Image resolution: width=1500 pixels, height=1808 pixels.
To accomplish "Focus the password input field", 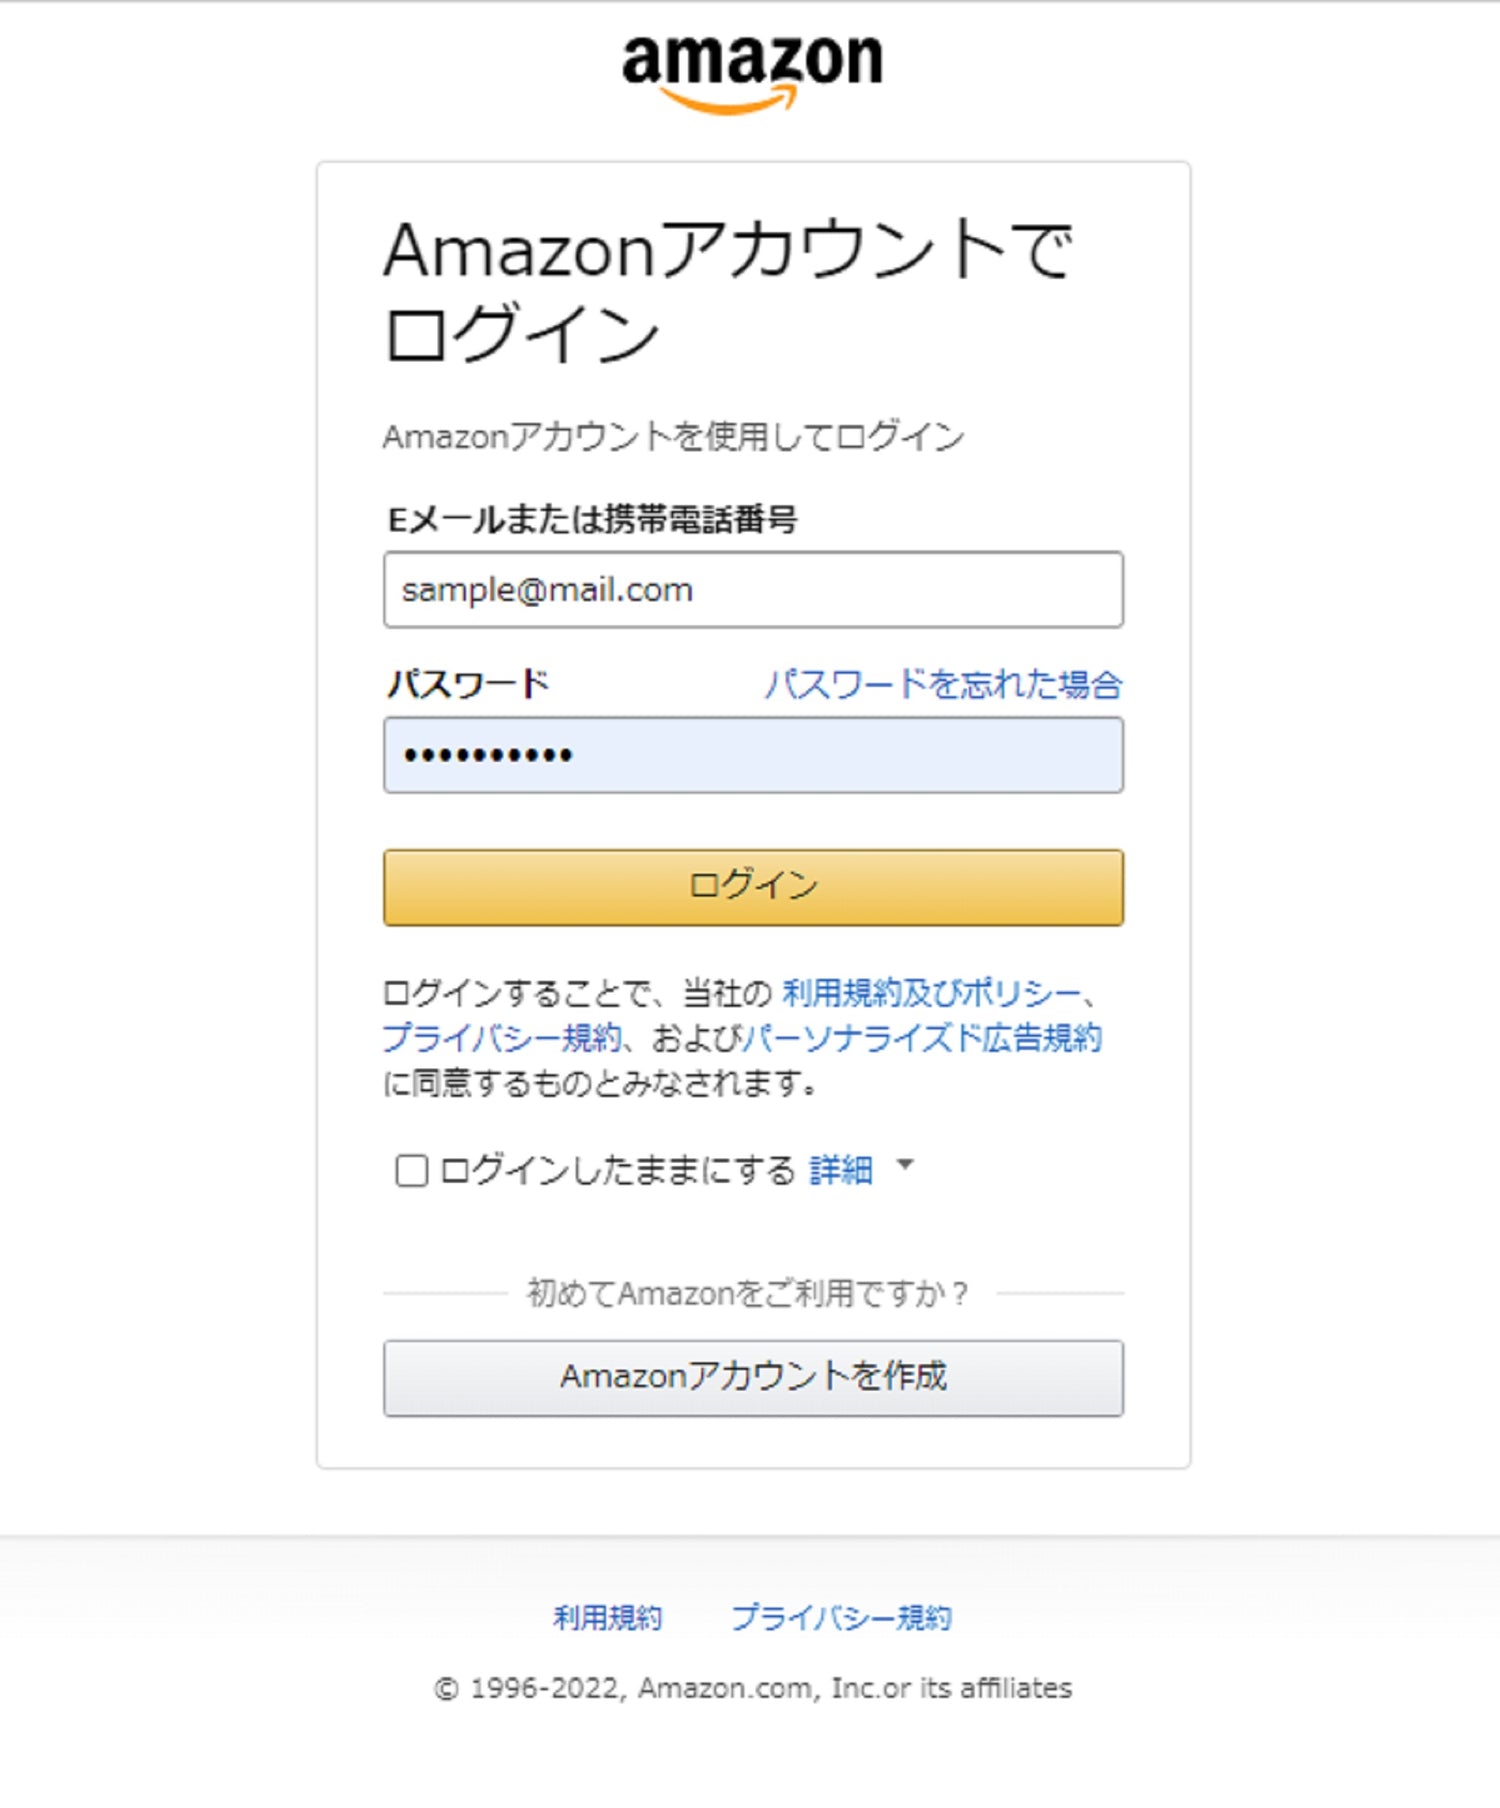I will (x=753, y=755).
